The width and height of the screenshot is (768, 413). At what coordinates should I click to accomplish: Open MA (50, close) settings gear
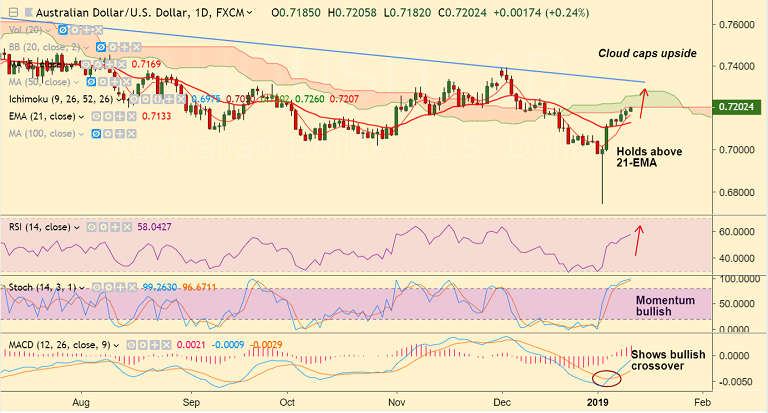click(x=102, y=82)
